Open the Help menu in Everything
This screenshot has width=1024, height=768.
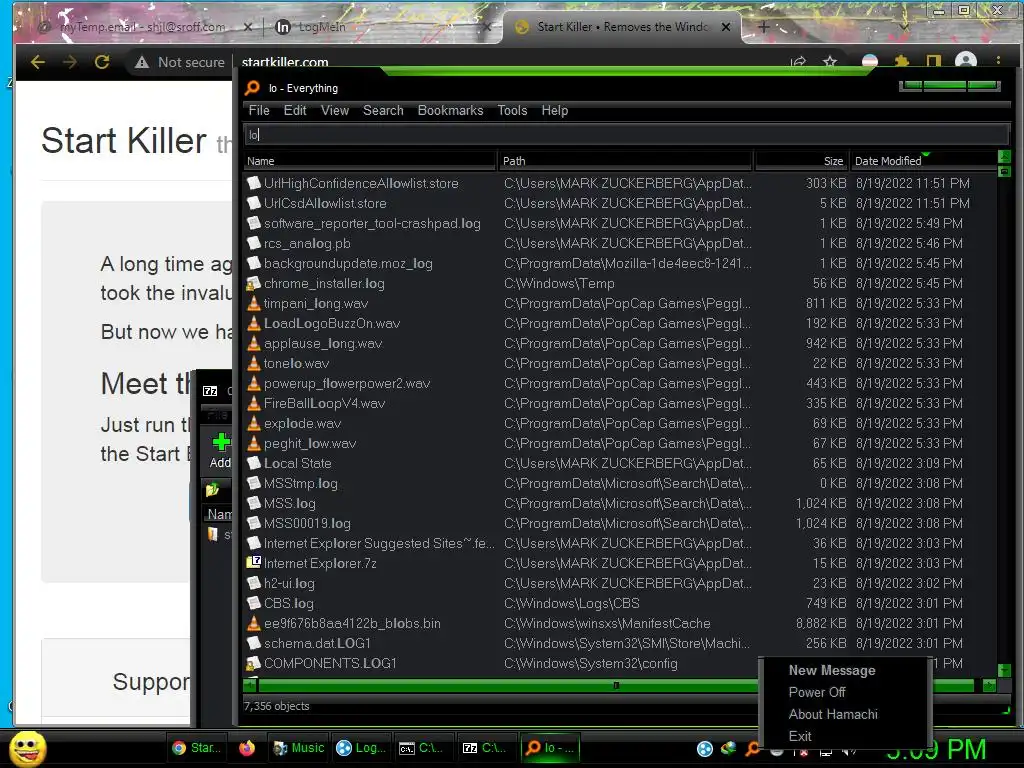coord(554,110)
